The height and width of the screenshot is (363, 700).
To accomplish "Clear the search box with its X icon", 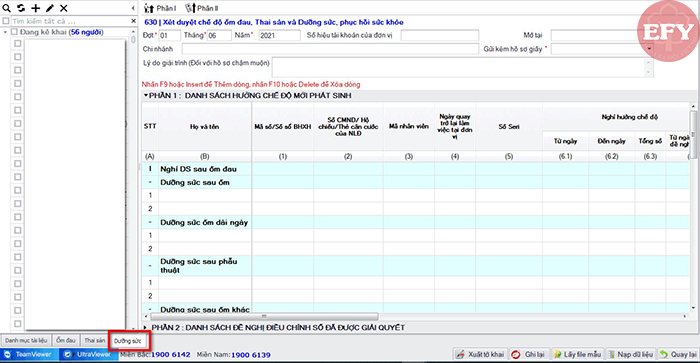I will pyautogui.click(x=133, y=21).
